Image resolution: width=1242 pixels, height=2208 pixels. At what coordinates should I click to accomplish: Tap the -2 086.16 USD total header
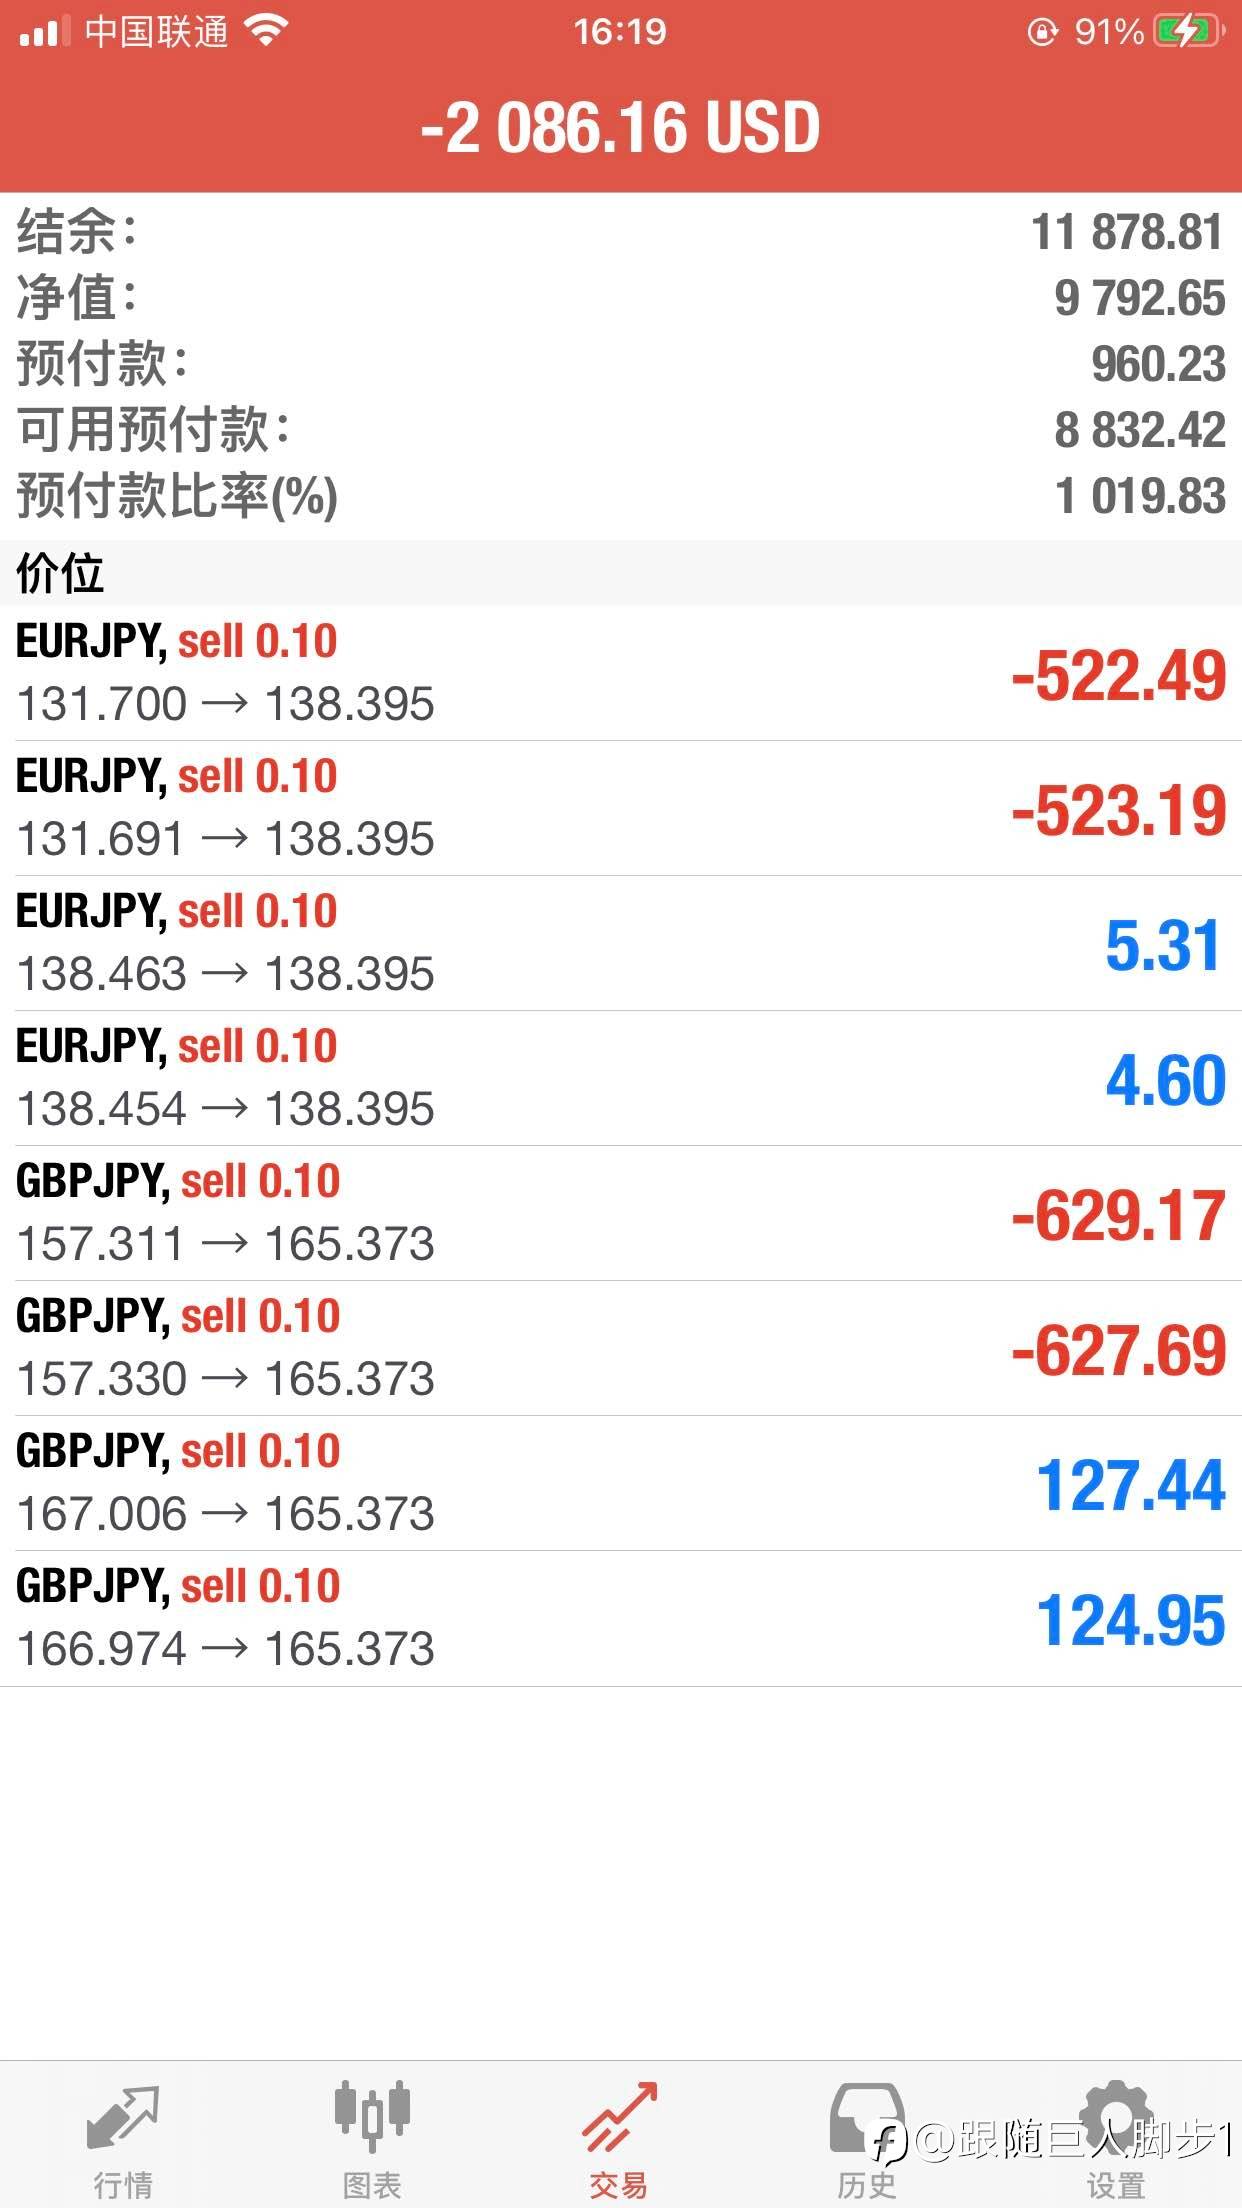620,128
